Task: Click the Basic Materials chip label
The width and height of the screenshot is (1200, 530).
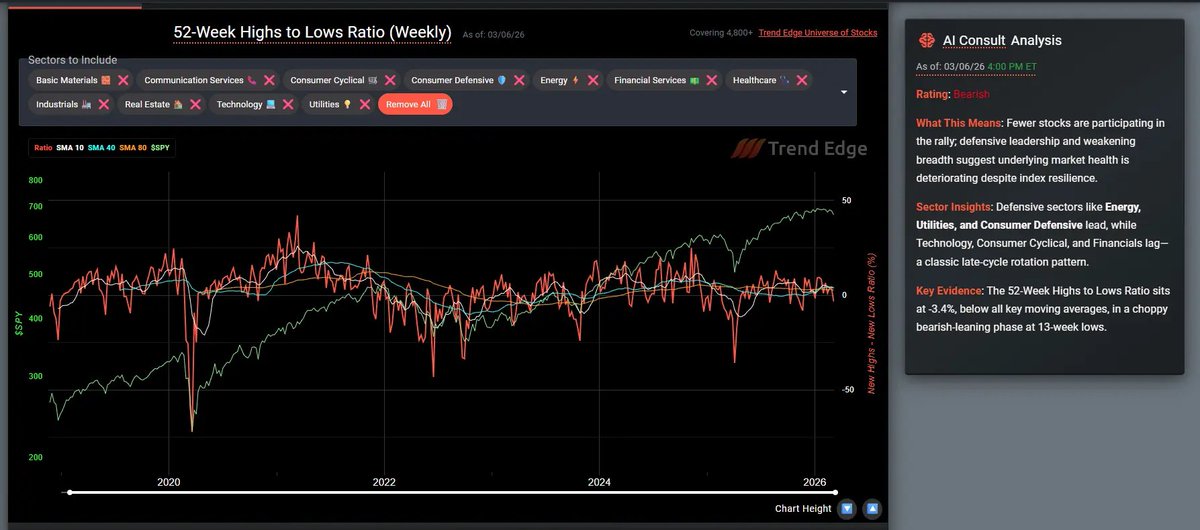Action: (67, 80)
